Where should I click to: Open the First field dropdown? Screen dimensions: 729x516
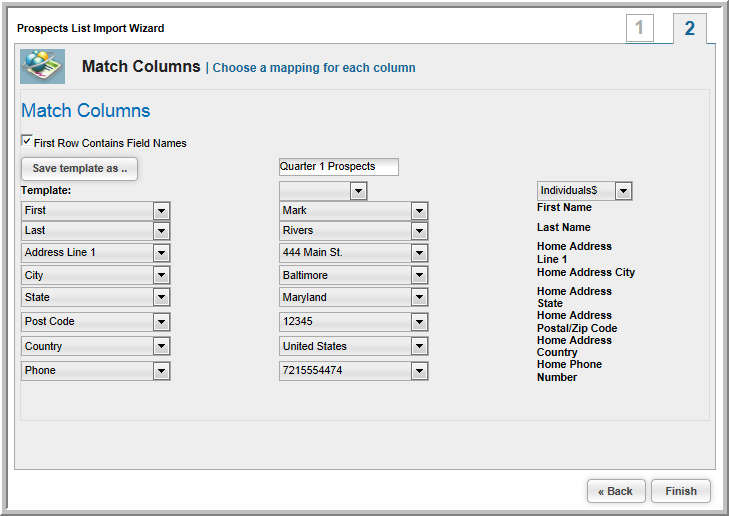pos(96,211)
